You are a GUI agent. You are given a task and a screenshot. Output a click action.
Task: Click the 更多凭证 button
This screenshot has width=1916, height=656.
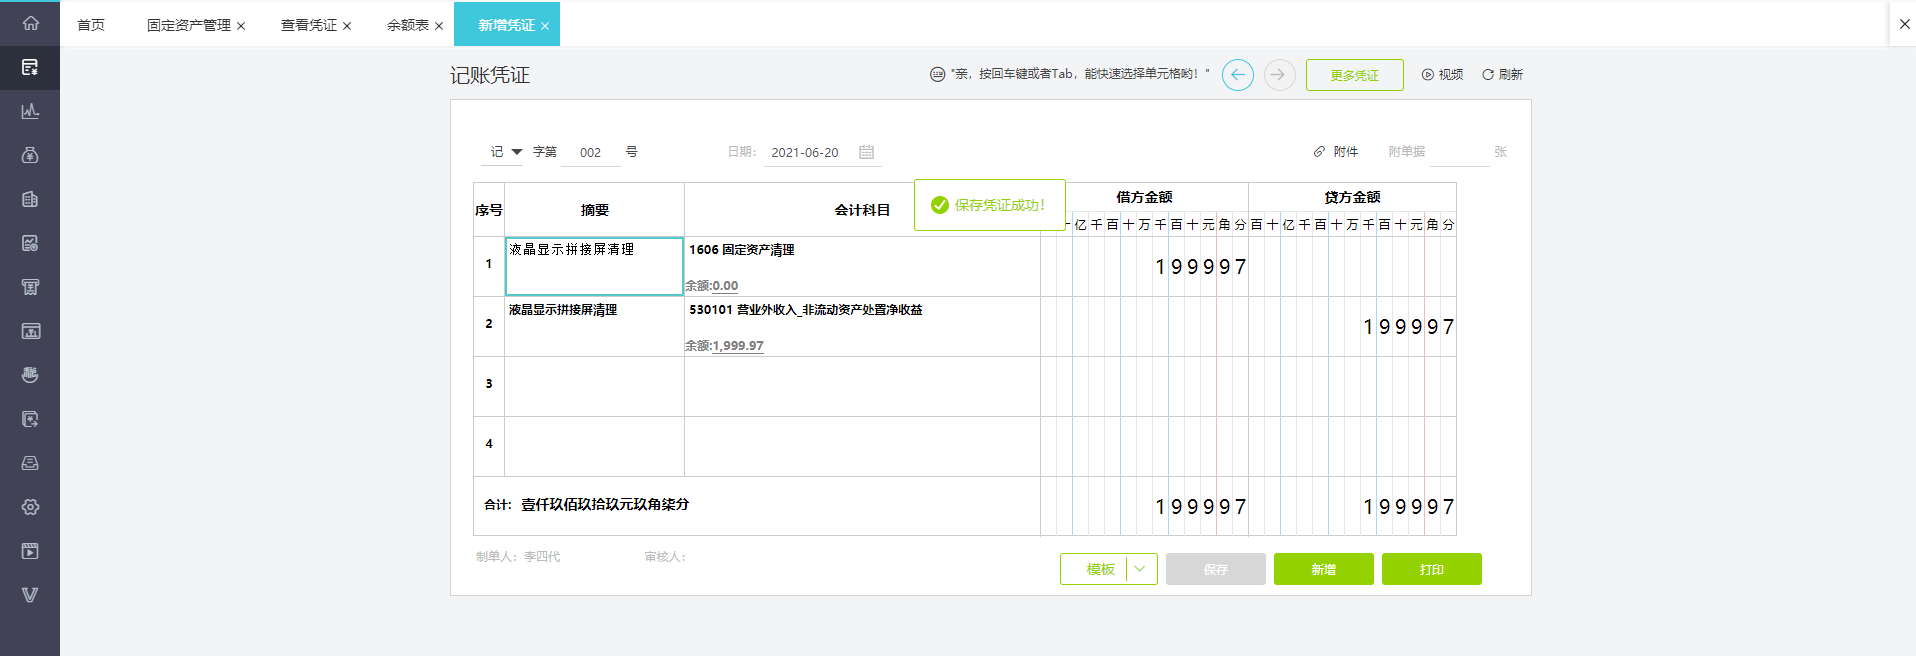pyautogui.click(x=1354, y=75)
